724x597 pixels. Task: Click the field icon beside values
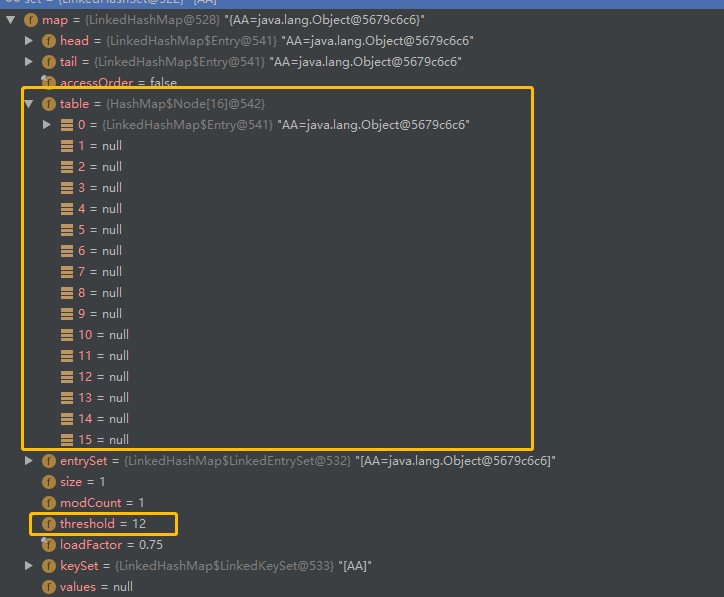coord(49,587)
